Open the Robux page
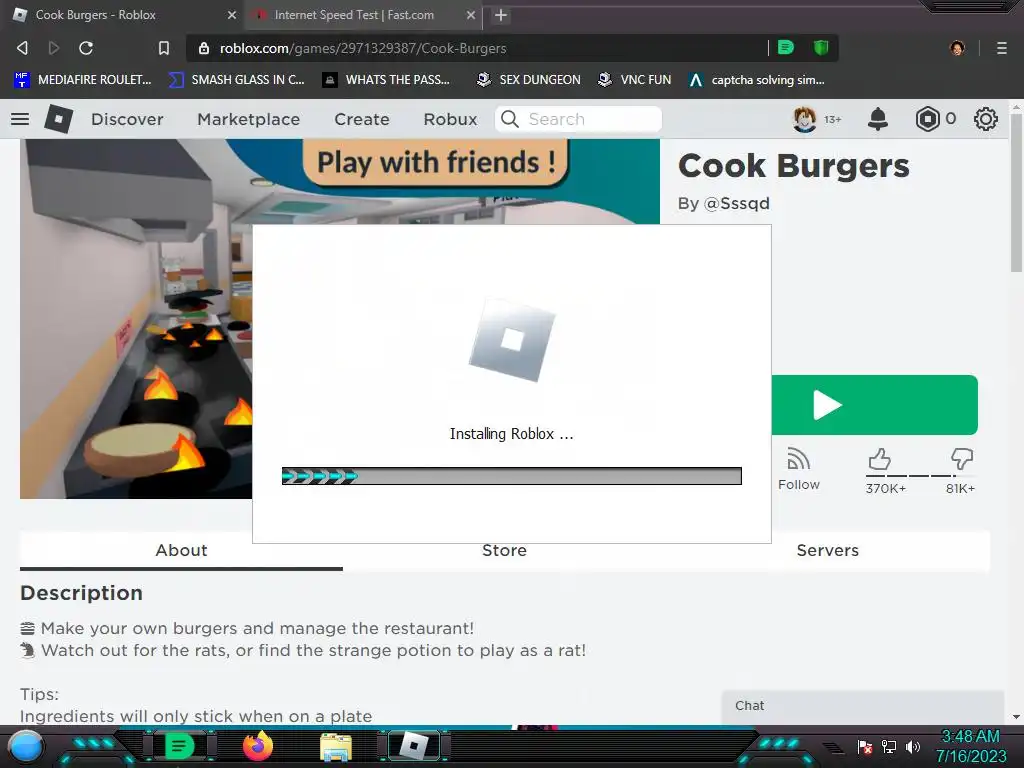The image size is (1024, 768). (450, 120)
